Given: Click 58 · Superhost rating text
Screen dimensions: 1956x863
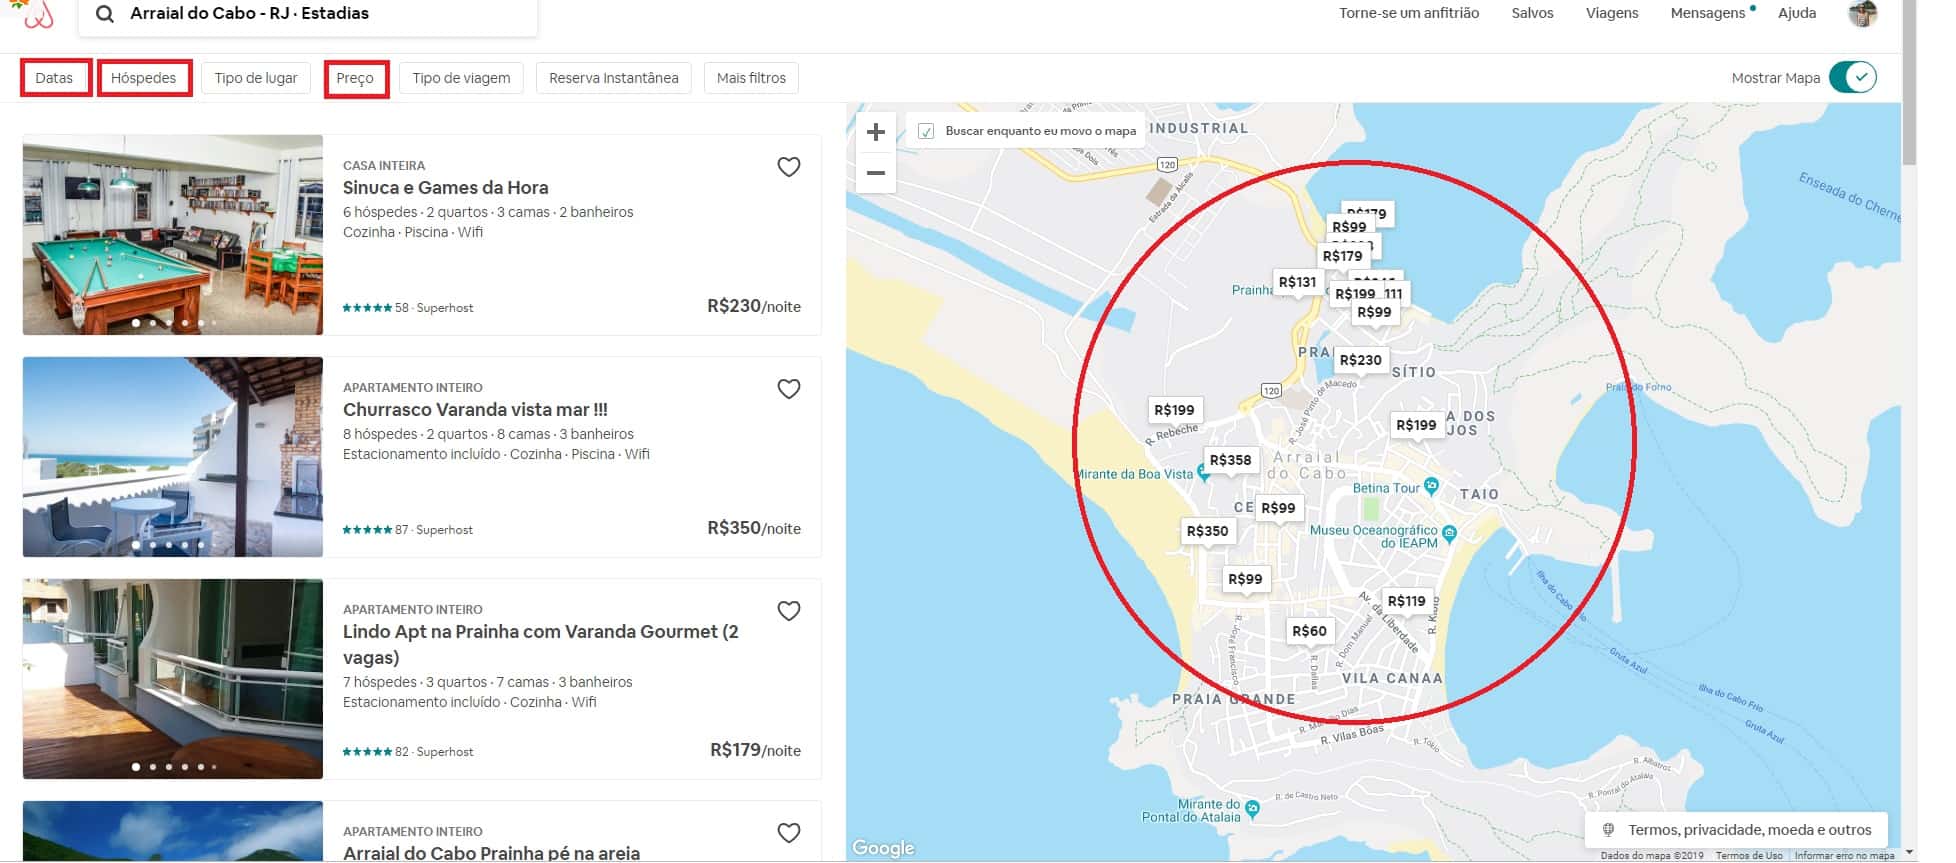Looking at the screenshot, I should (x=434, y=308).
